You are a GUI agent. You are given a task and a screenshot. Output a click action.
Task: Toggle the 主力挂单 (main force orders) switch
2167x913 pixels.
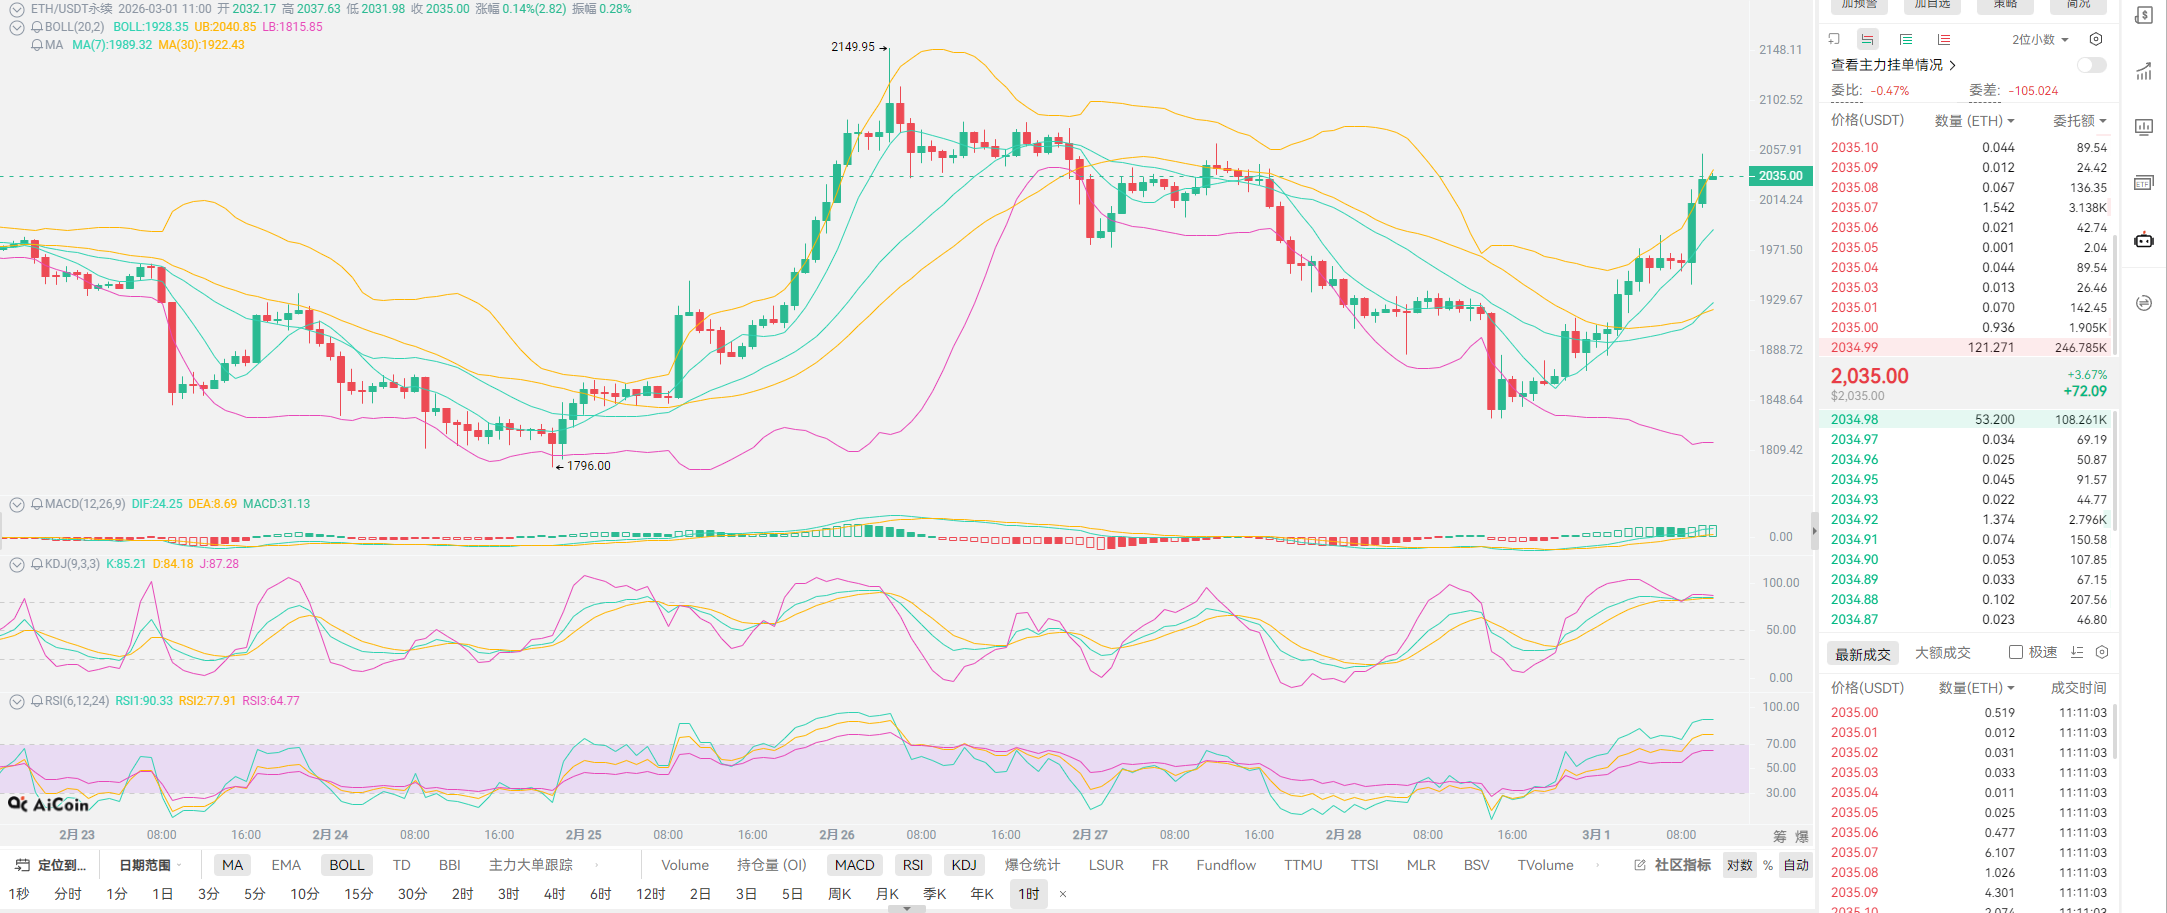pos(2091,65)
